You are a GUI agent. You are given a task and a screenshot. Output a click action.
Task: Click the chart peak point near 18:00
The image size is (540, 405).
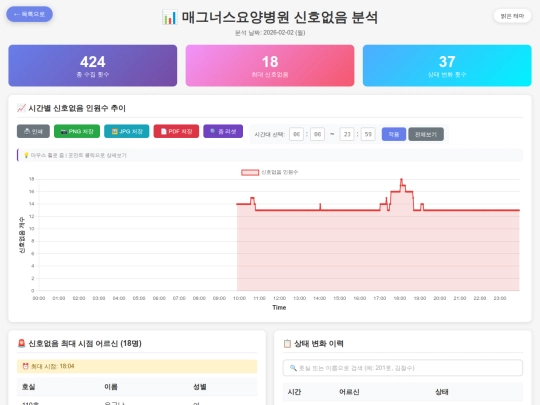(x=401, y=179)
